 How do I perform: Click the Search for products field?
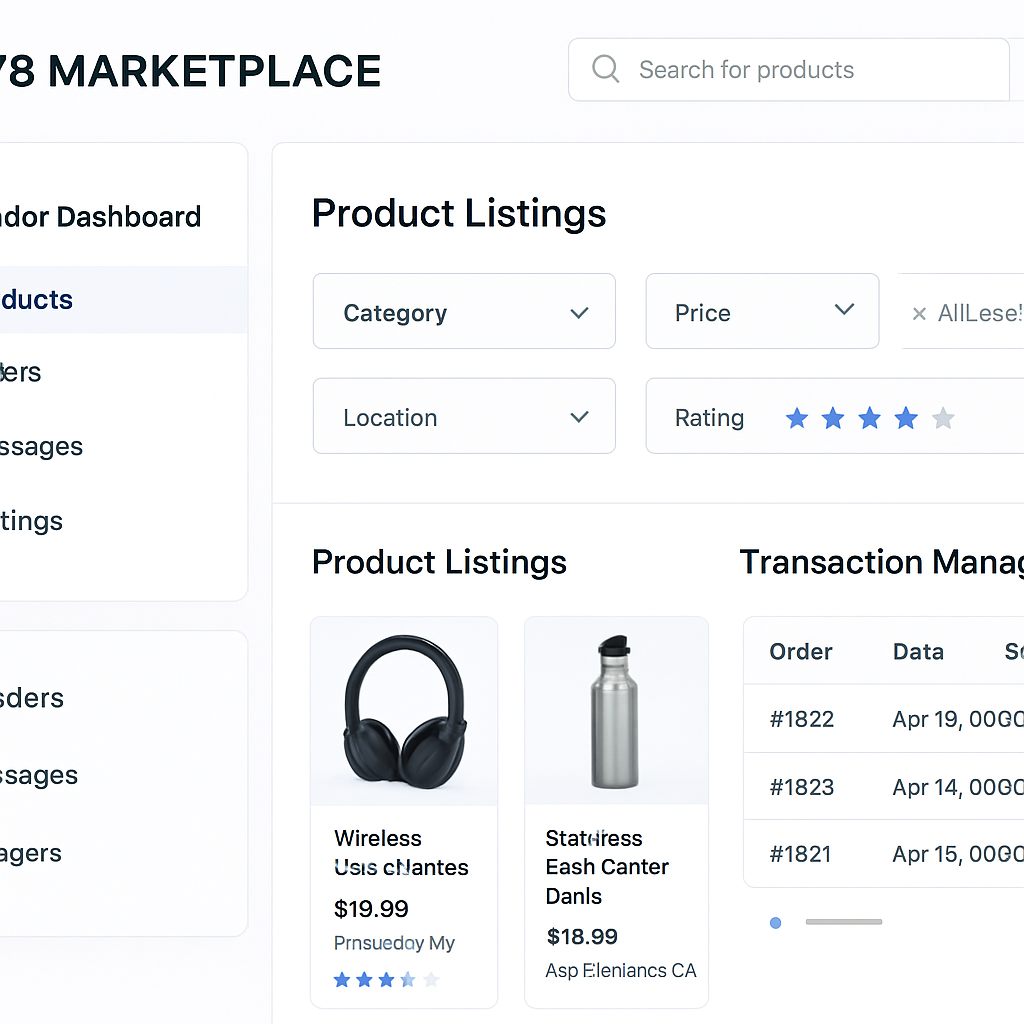pos(789,69)
